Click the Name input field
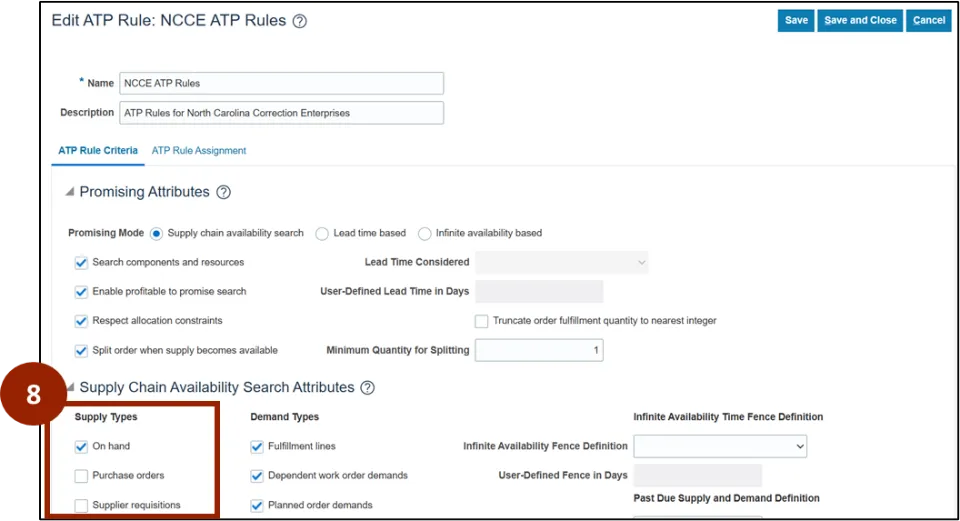The width and height of the screenshot is (960, 521). [x=281, y=83]
